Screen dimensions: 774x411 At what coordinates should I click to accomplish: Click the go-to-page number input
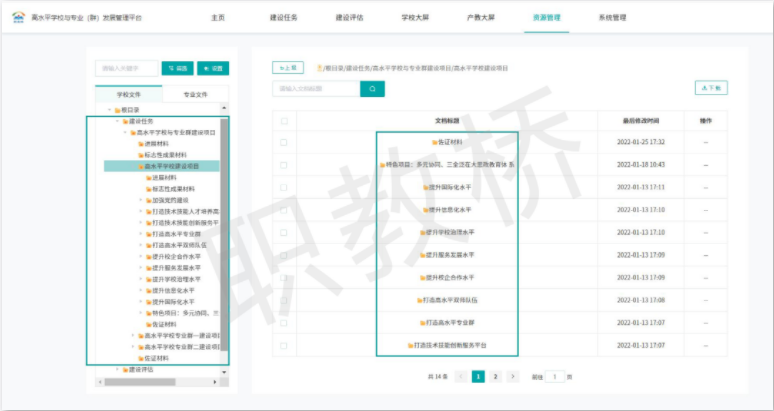(x=555, y=377)
